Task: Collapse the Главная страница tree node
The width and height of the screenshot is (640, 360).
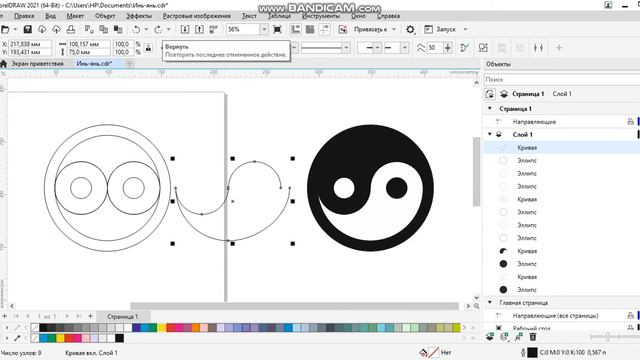Action: [x=490, y=302]
